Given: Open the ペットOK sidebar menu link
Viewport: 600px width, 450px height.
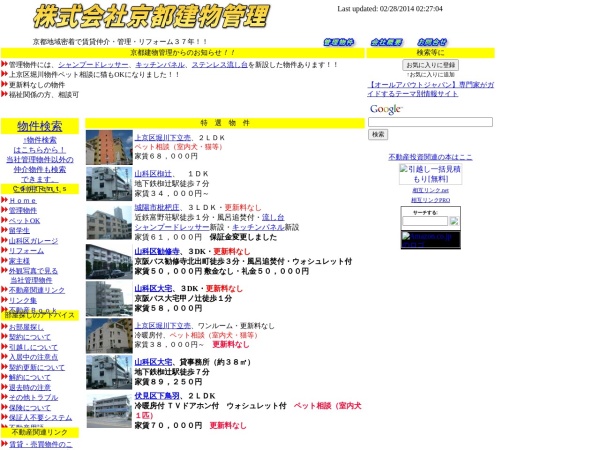Looking at the screenshot, I should click(24, 221).
